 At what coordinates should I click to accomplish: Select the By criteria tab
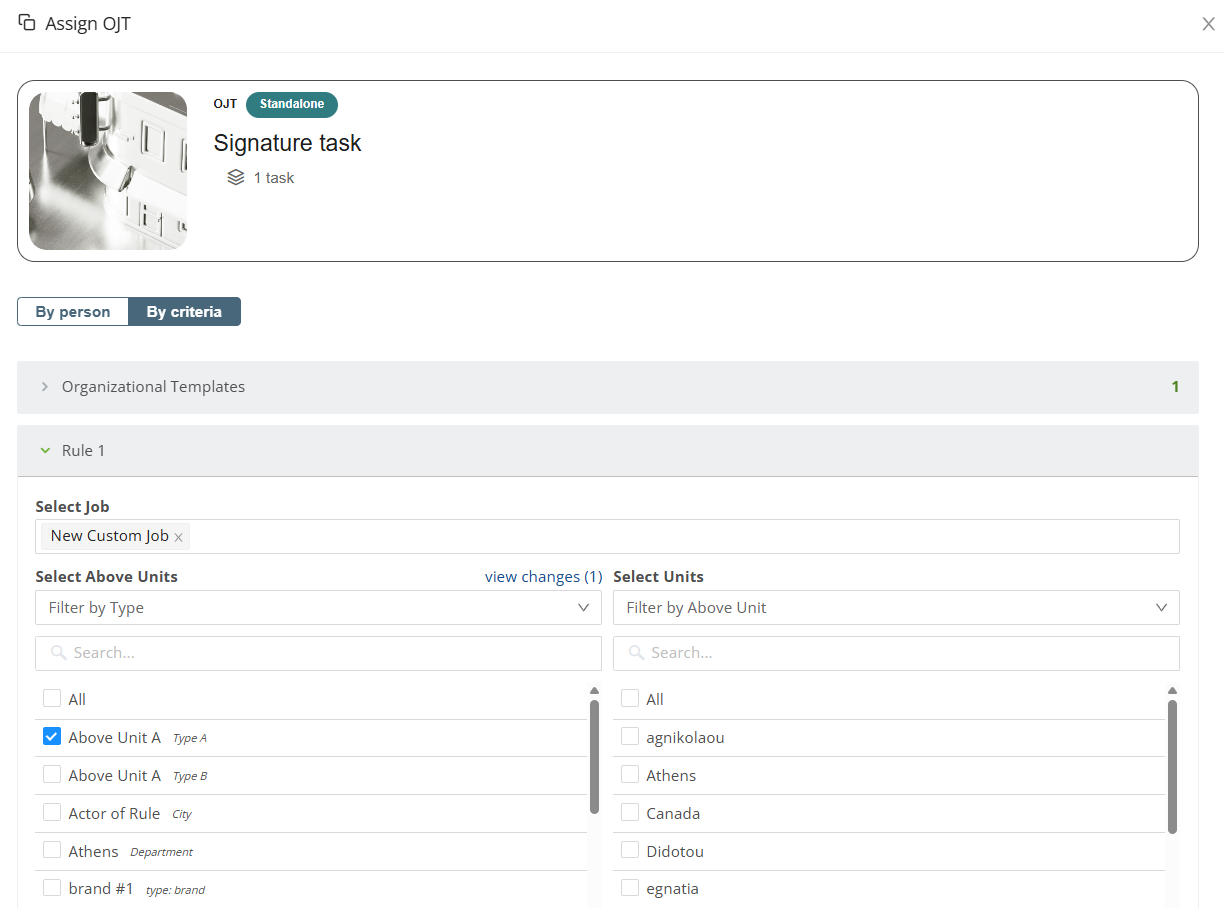(184, 312)
